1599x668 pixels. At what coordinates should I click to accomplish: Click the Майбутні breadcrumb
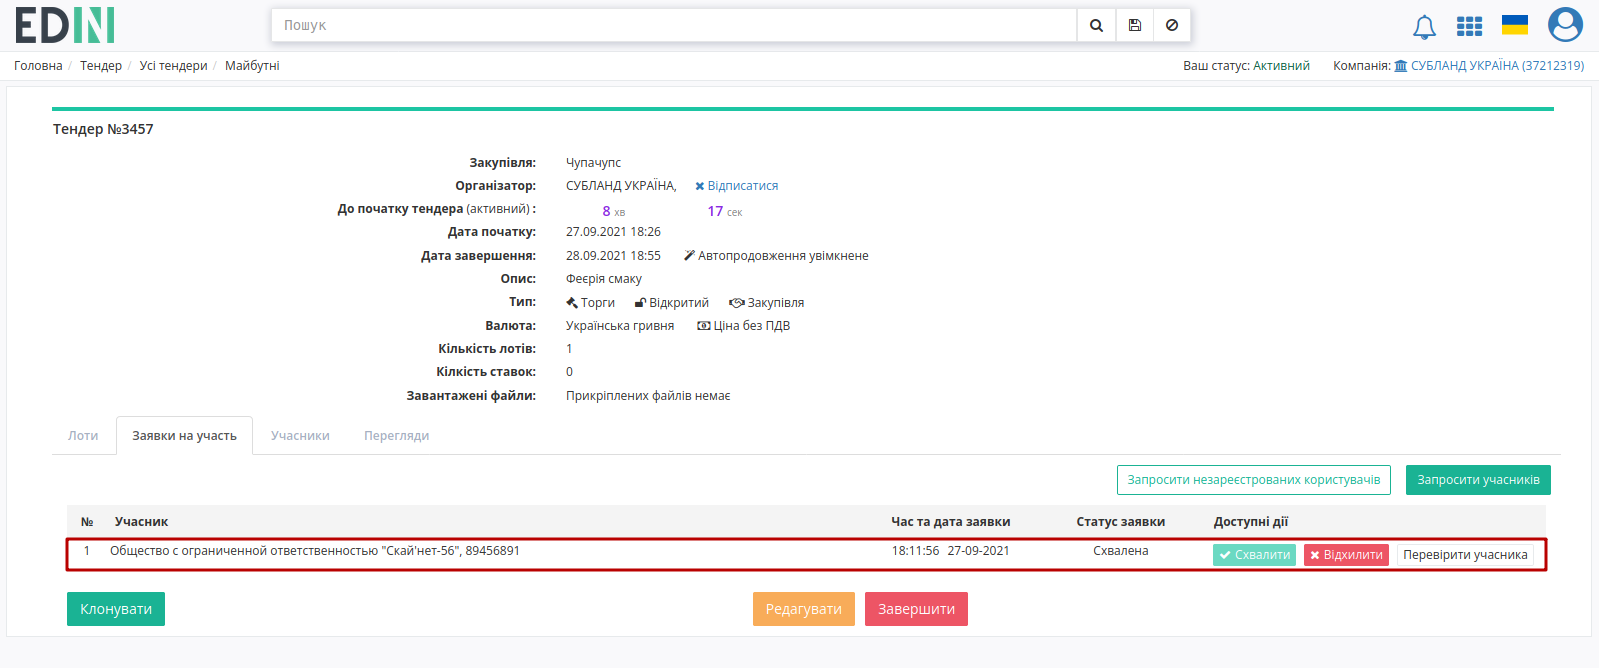point(252,66)
